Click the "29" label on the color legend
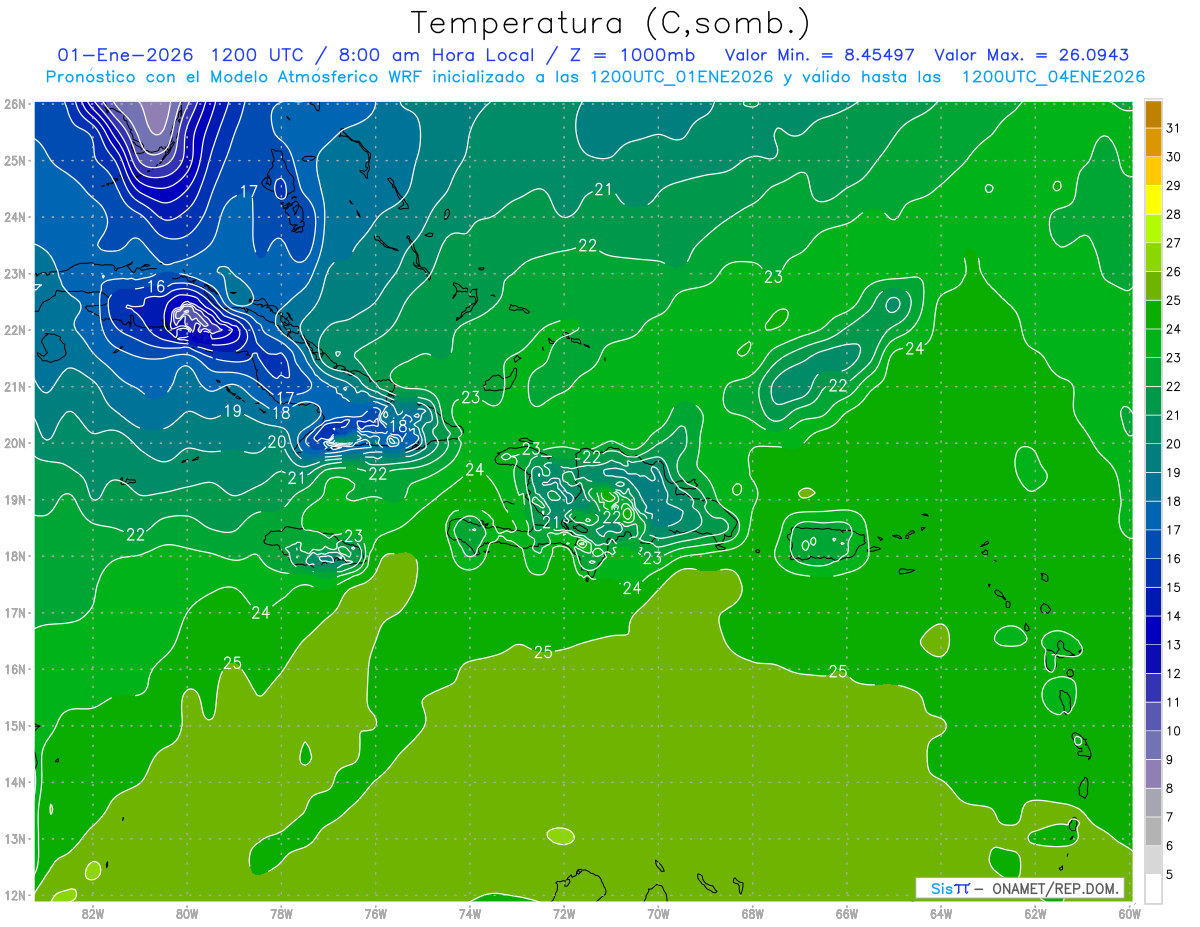Image resolution: width=1200 pixels, height=927 pixels. pos(1173,186)
